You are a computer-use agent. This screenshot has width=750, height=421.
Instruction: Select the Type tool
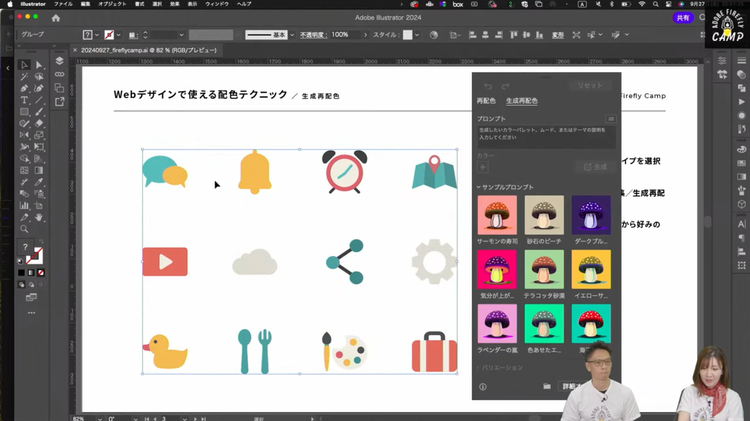(25, 100)
